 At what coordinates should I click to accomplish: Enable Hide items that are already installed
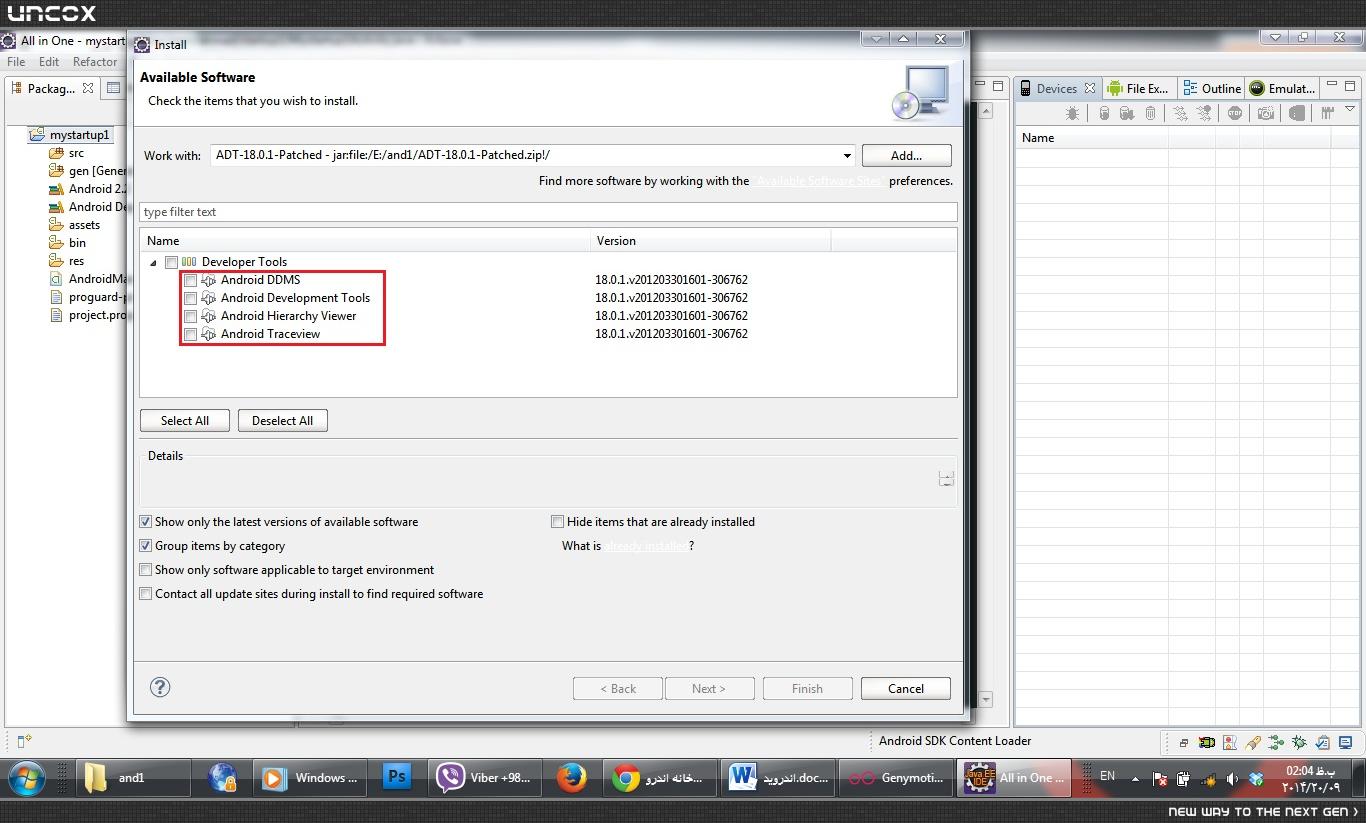[558, 522]
